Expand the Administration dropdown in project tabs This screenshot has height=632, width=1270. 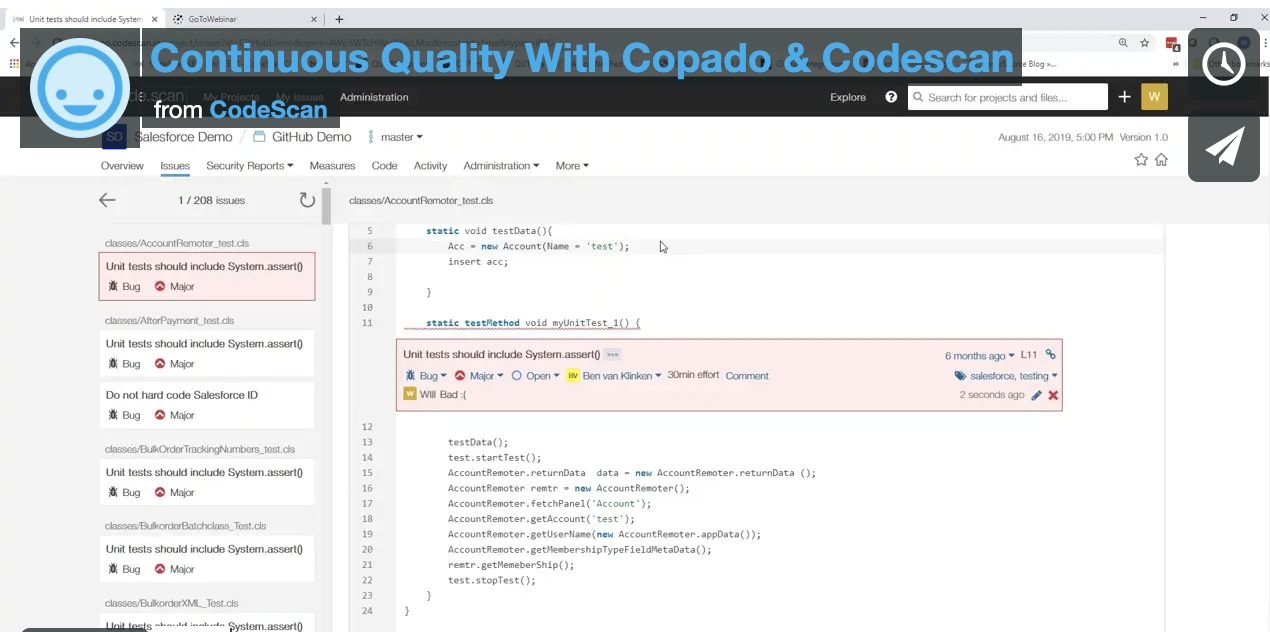[x=501, y=166]
